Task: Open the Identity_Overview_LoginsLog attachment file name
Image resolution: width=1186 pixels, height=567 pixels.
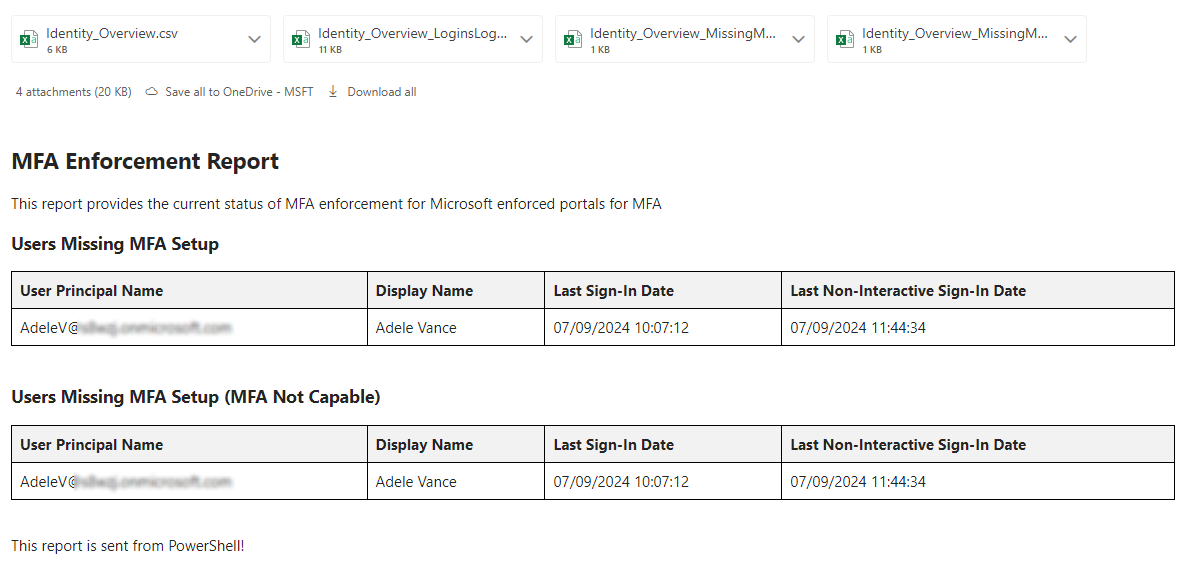Action: [x=412, y=34]
